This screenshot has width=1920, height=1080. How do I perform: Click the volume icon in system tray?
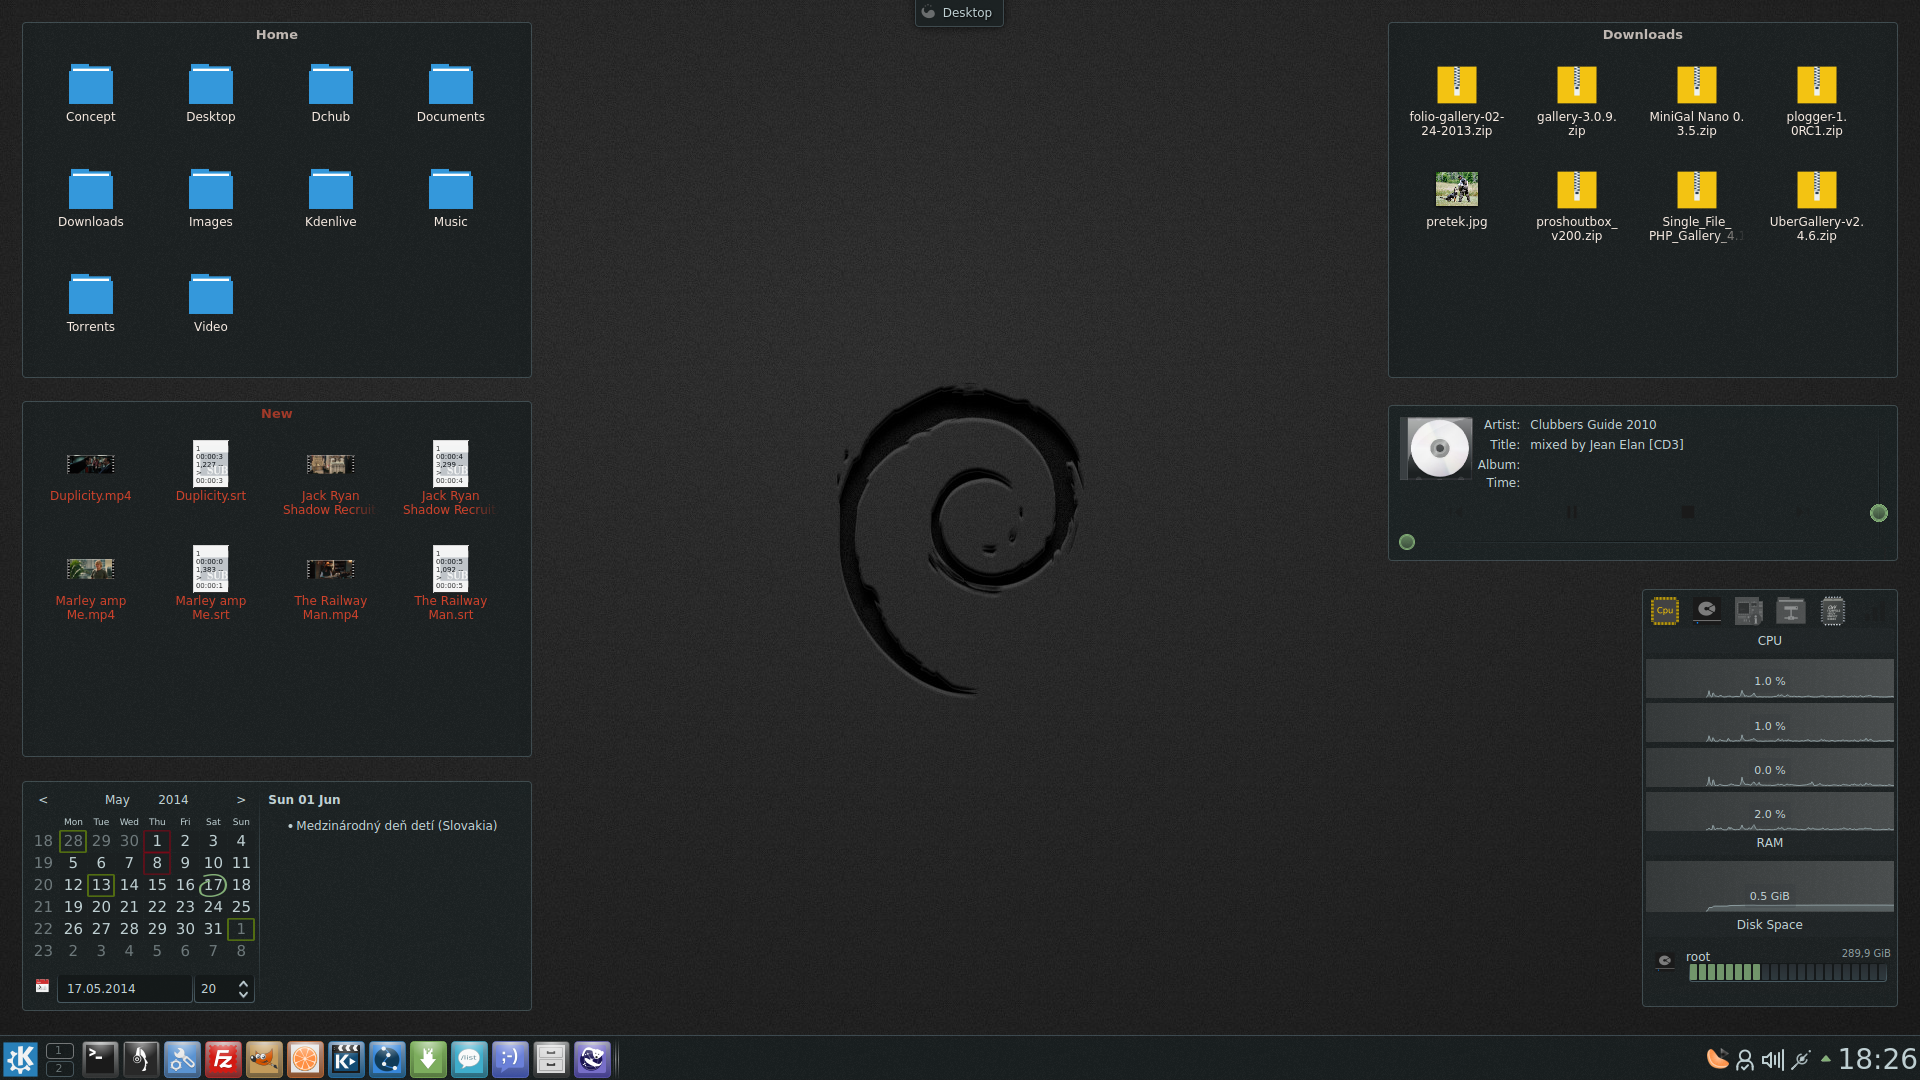[x=1773, y=1060]
